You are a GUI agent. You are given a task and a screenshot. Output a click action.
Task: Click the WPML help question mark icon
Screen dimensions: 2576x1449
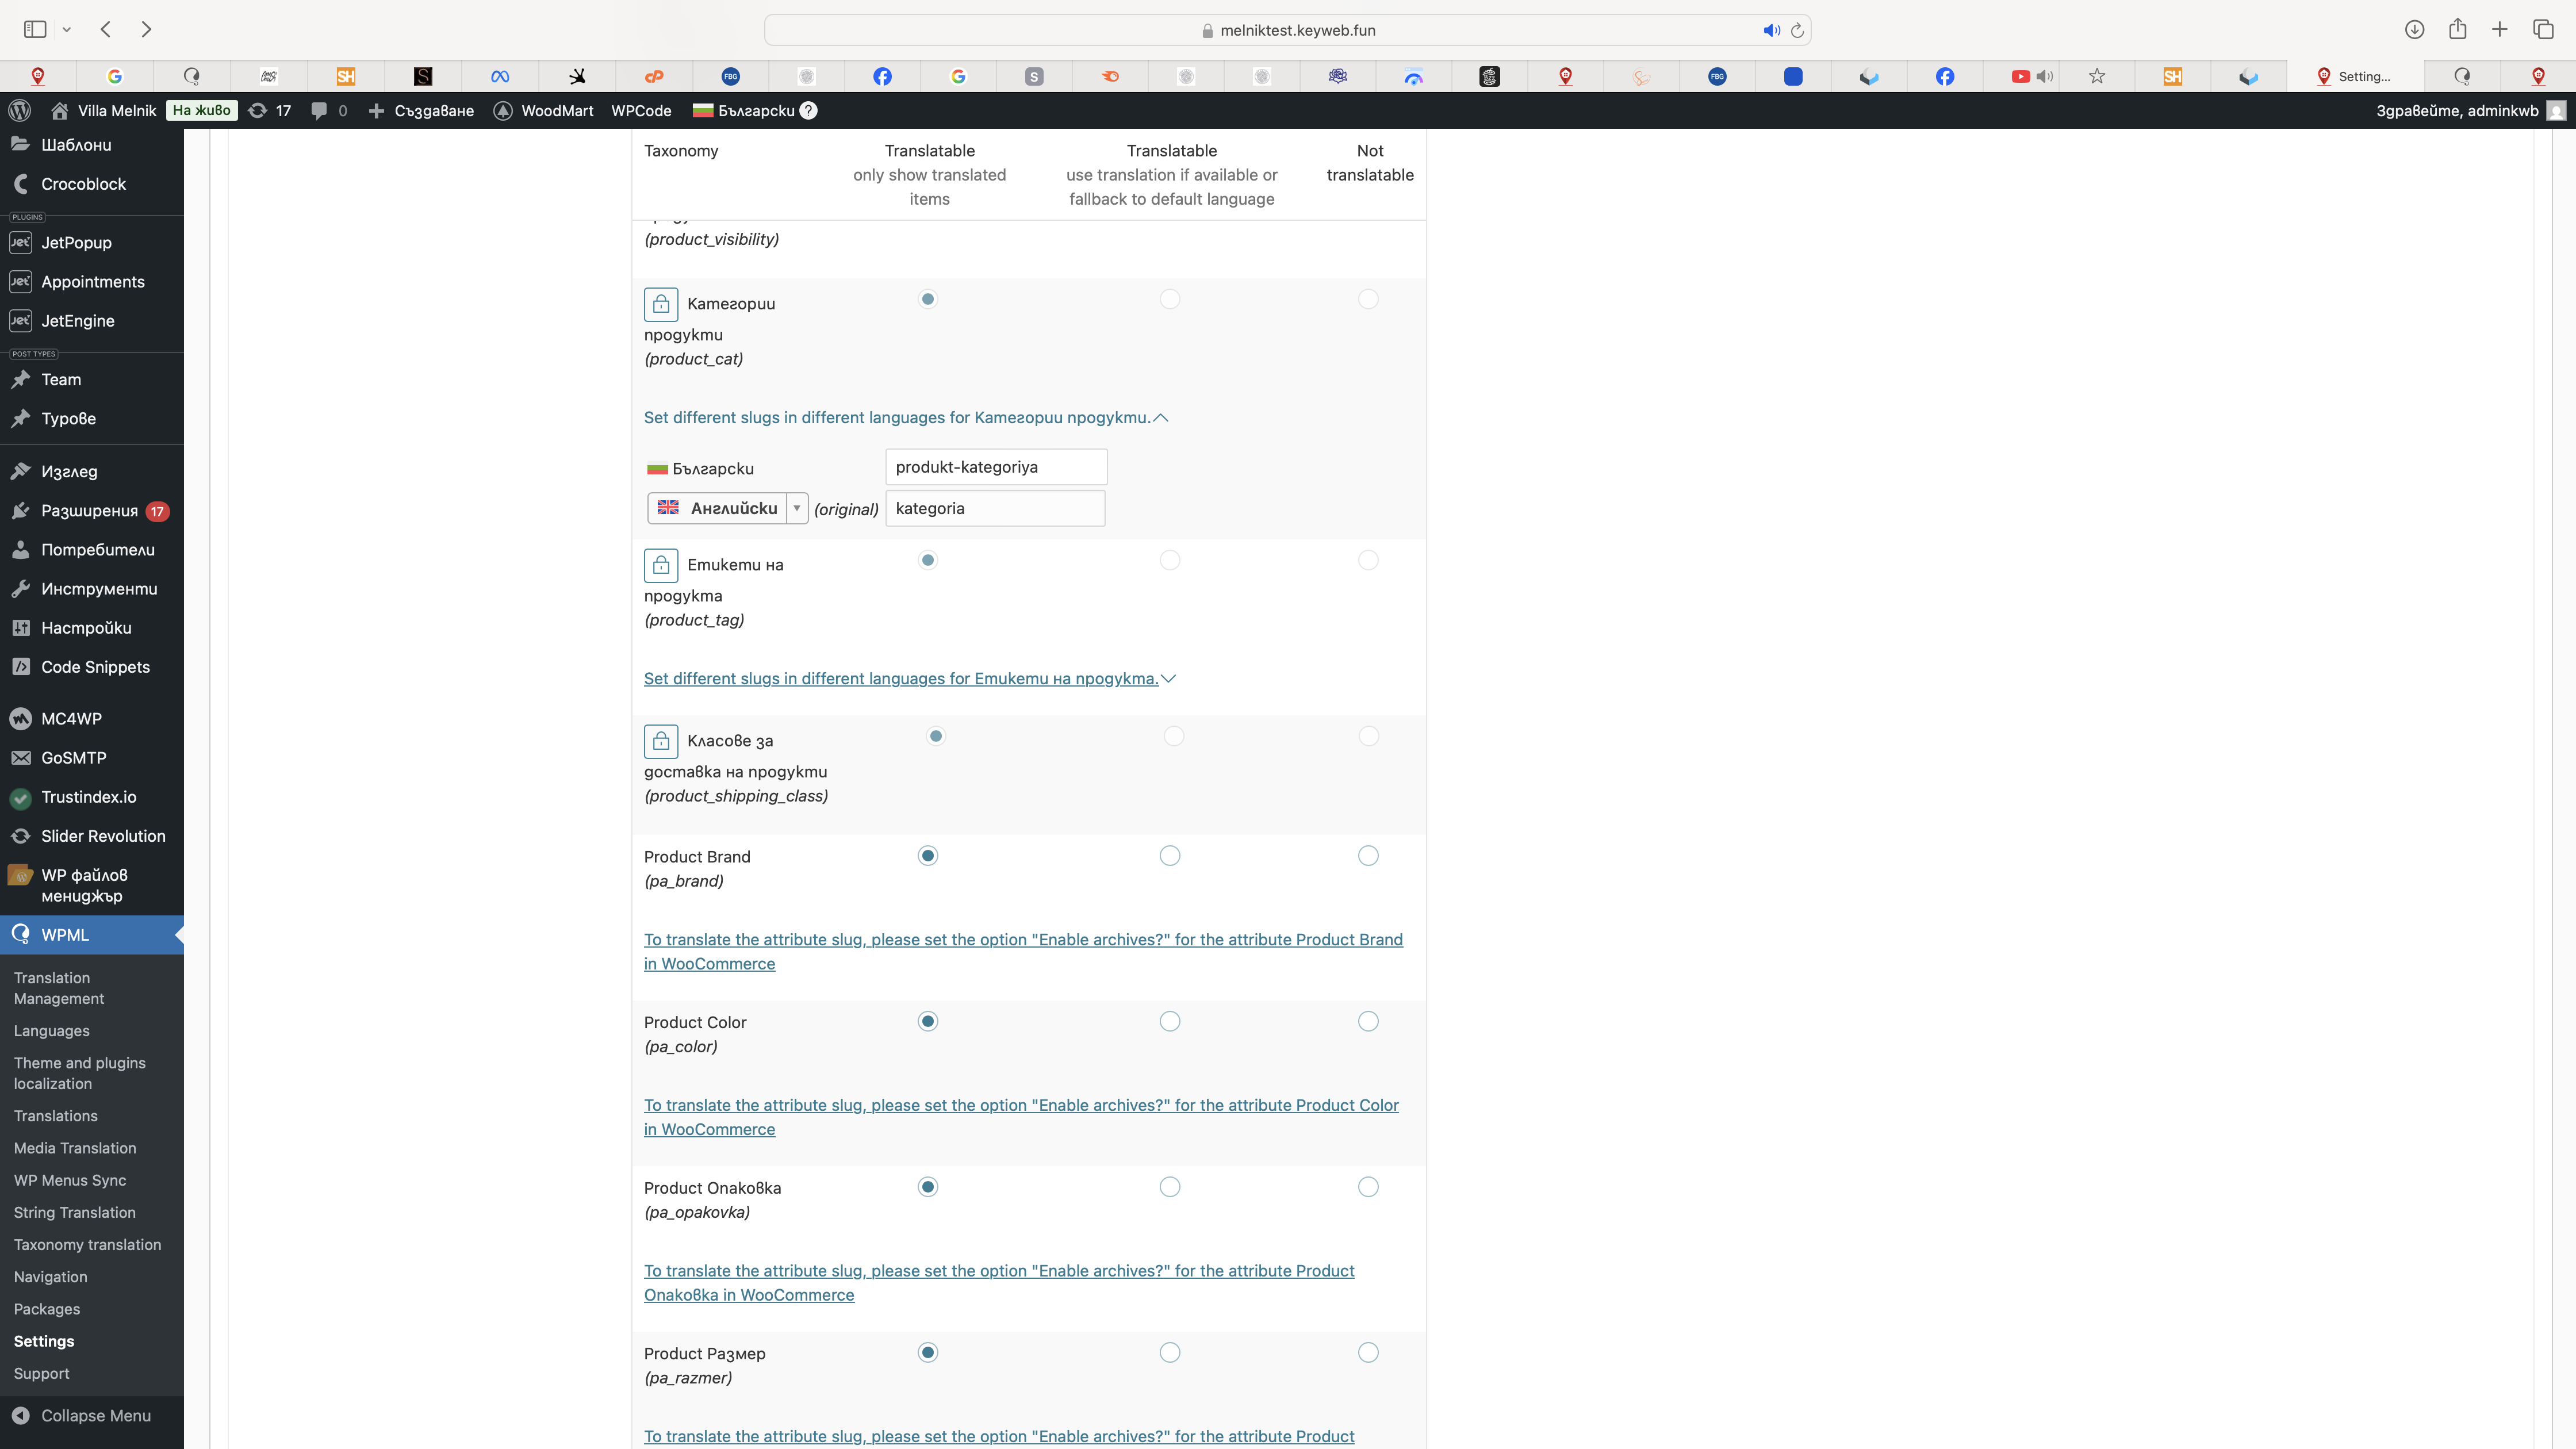(x=809, y=110)
